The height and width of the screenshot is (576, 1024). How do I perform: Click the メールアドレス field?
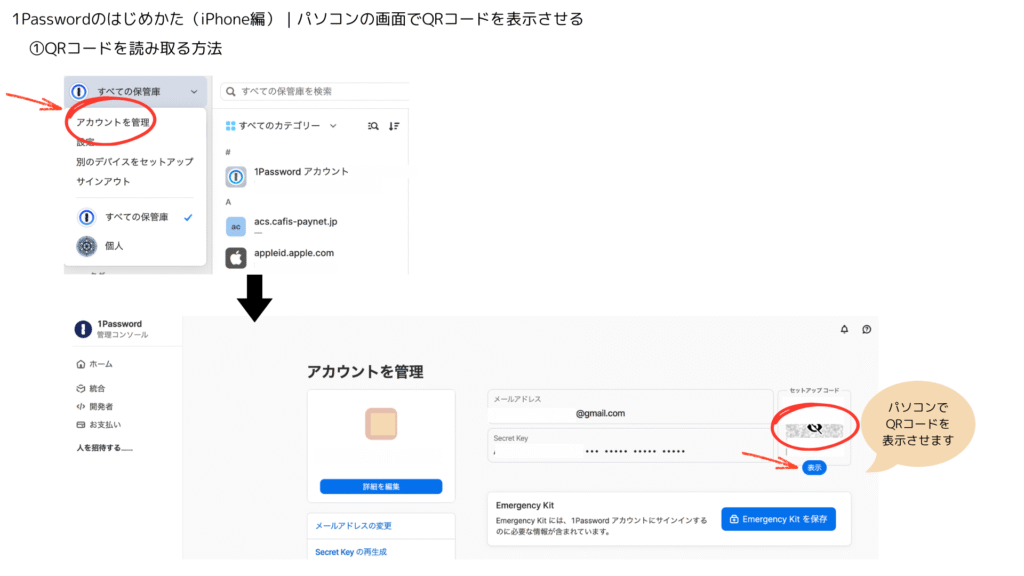[x=630, y=407]
